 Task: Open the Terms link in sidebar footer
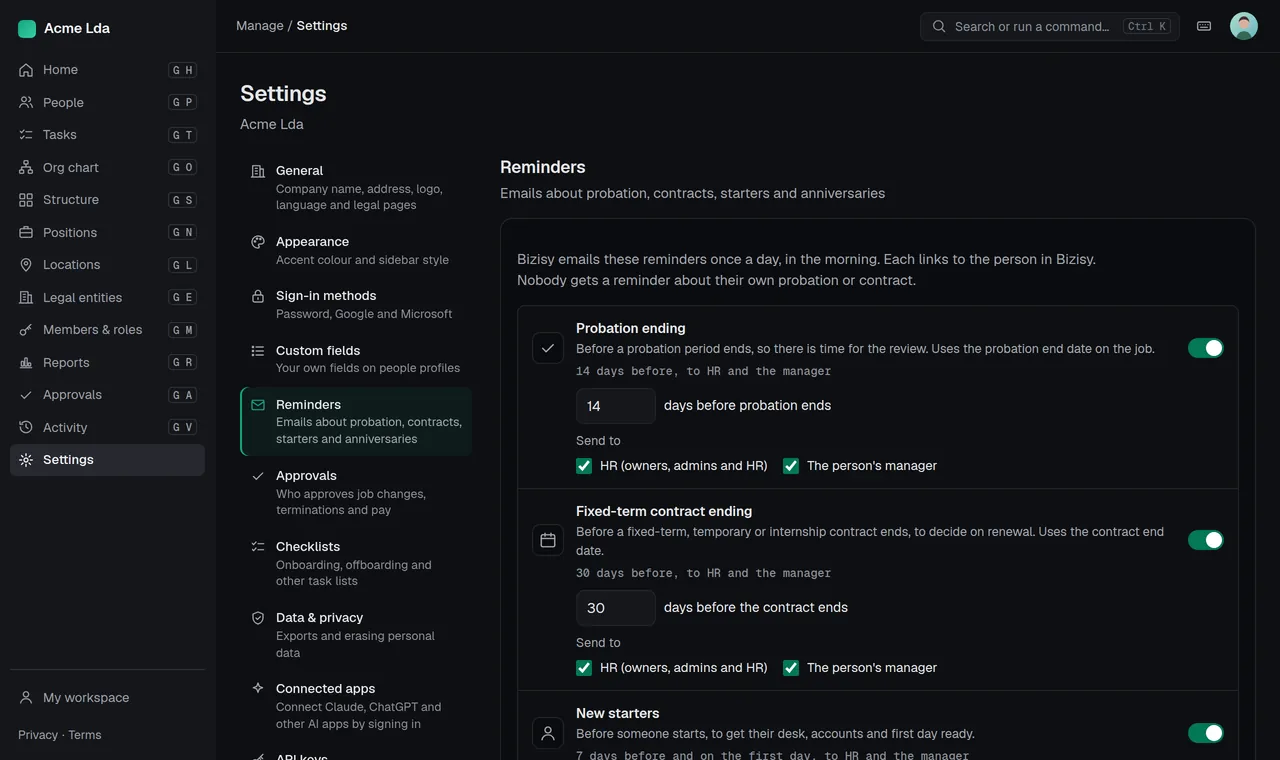click(x=85, y=735)
